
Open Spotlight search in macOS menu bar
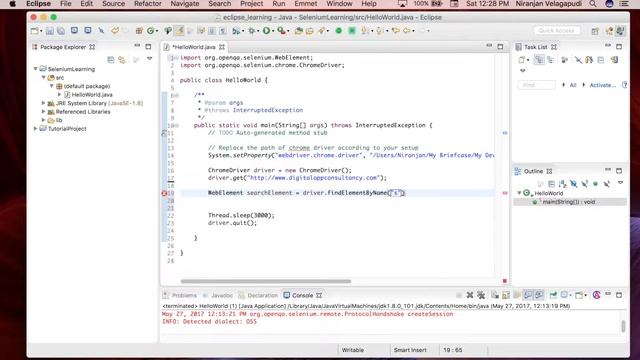click(592, 4)
